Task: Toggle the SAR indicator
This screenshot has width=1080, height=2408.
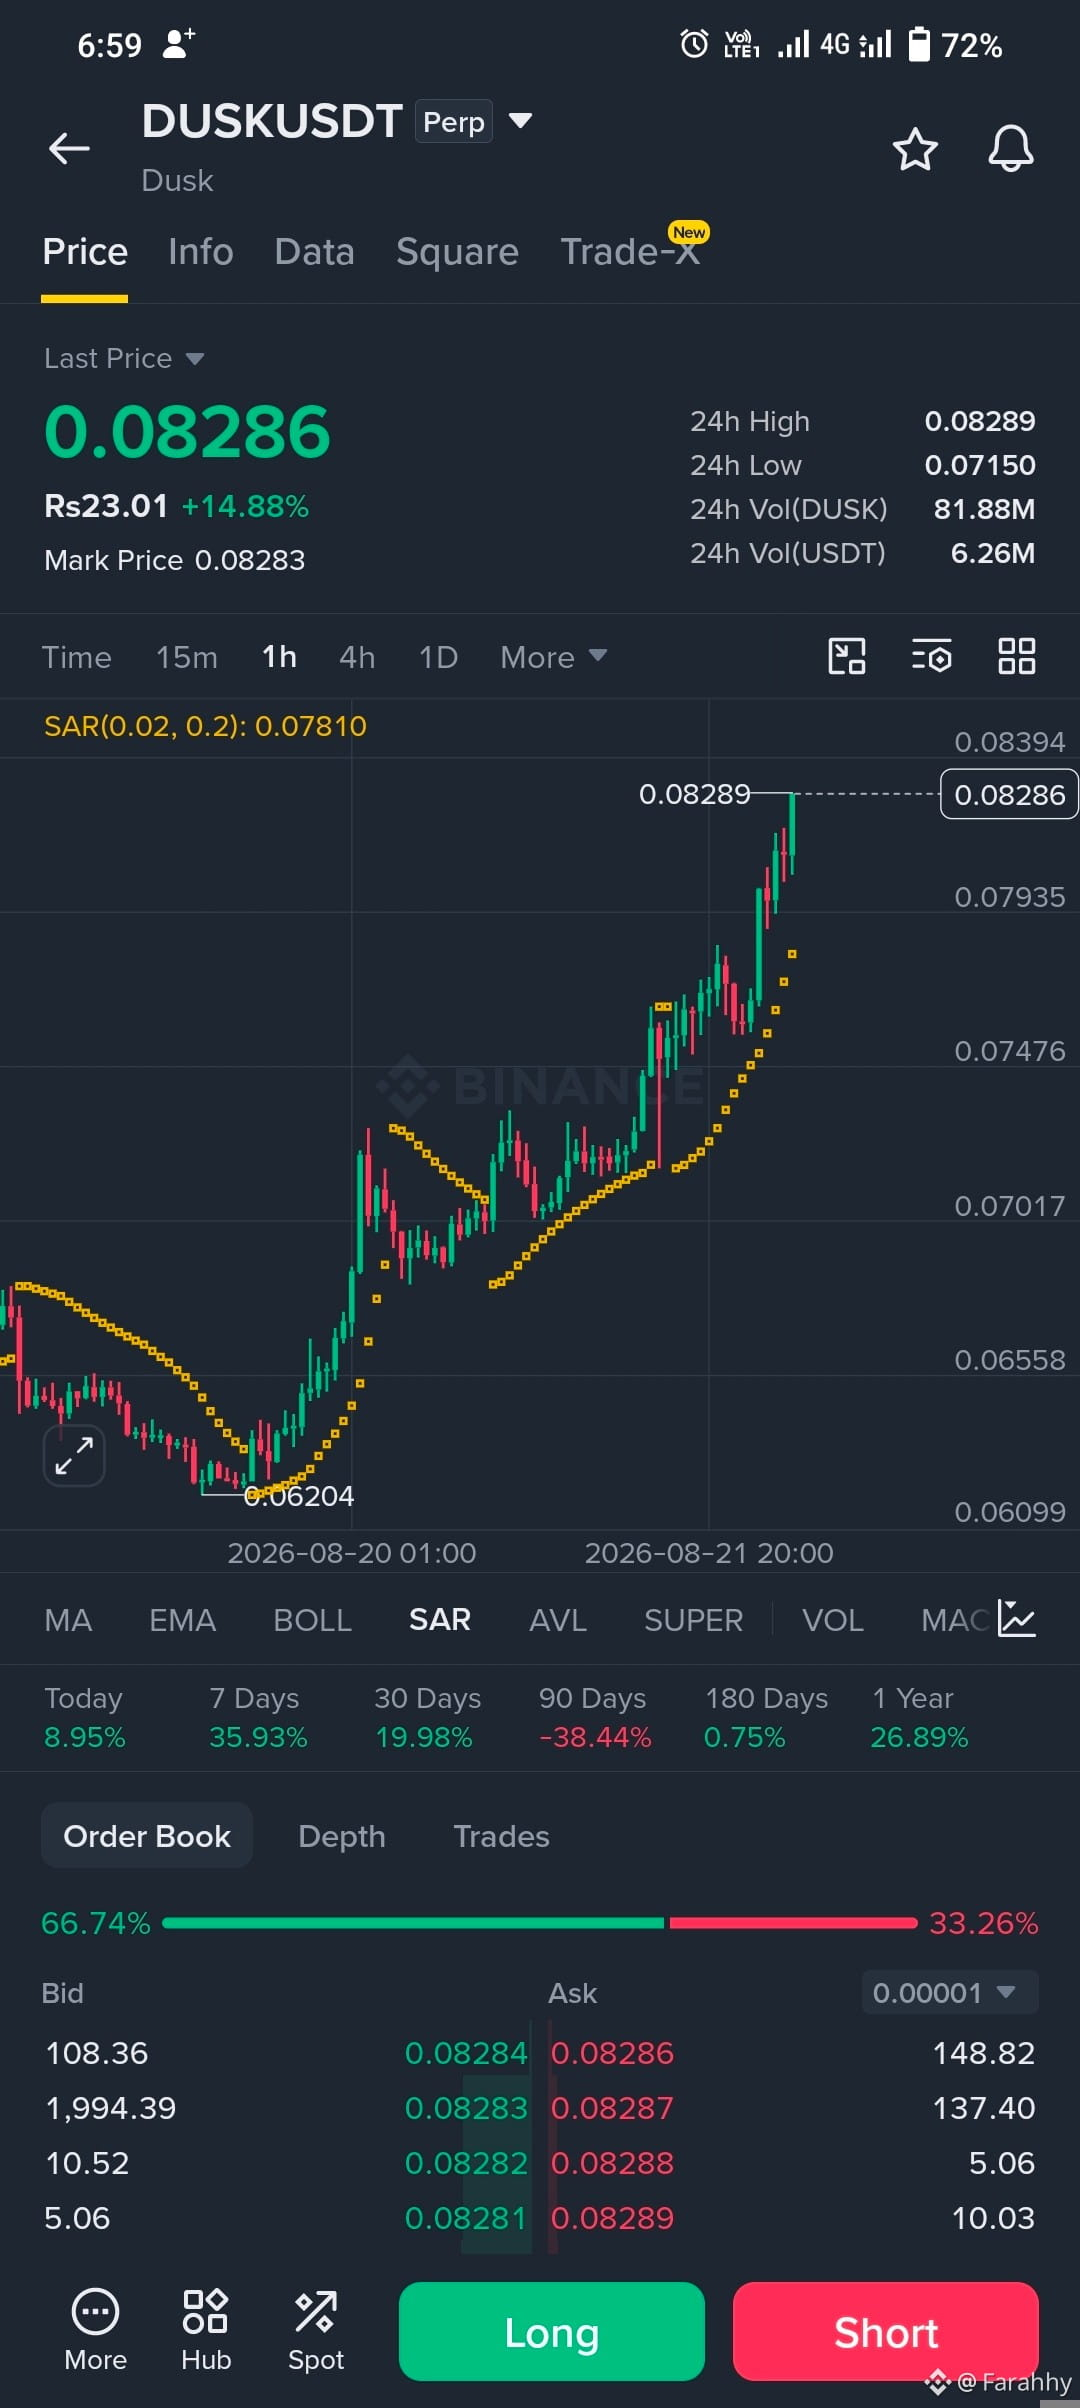Action: 440,1620
